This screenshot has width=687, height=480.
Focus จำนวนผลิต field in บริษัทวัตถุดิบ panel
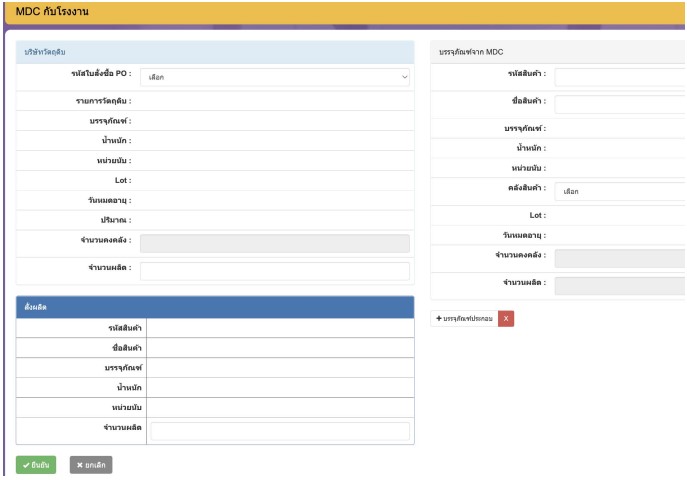[274, 271]
